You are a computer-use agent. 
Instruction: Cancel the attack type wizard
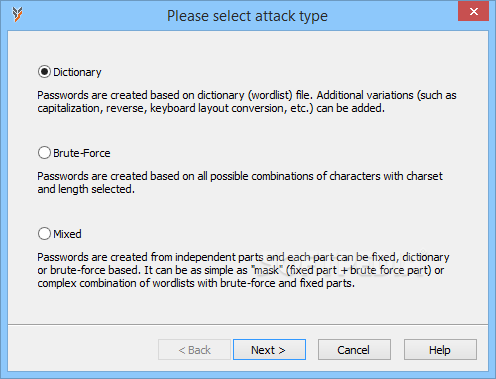click(x=354, y=350)
